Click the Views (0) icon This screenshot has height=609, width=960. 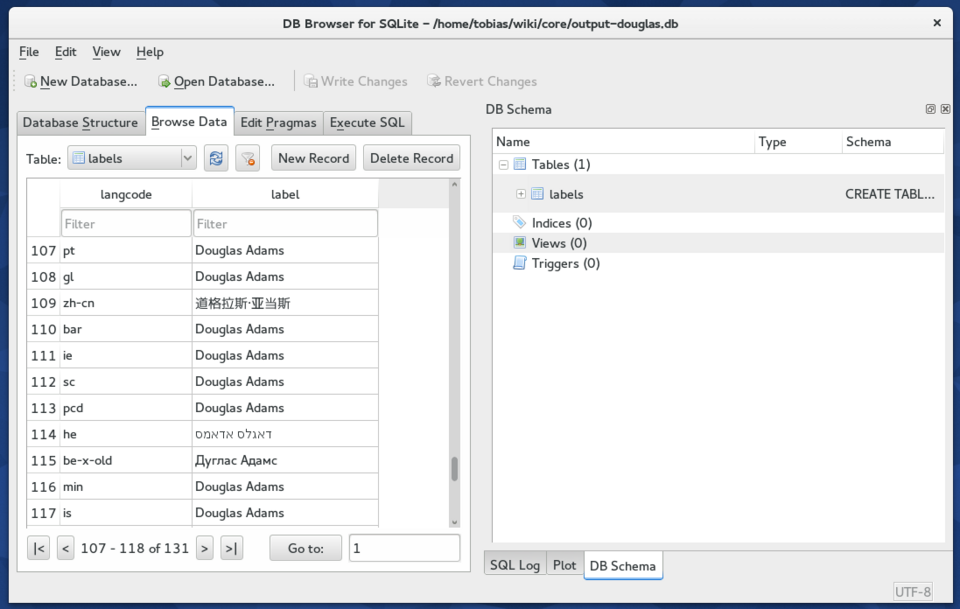(520, 243)
